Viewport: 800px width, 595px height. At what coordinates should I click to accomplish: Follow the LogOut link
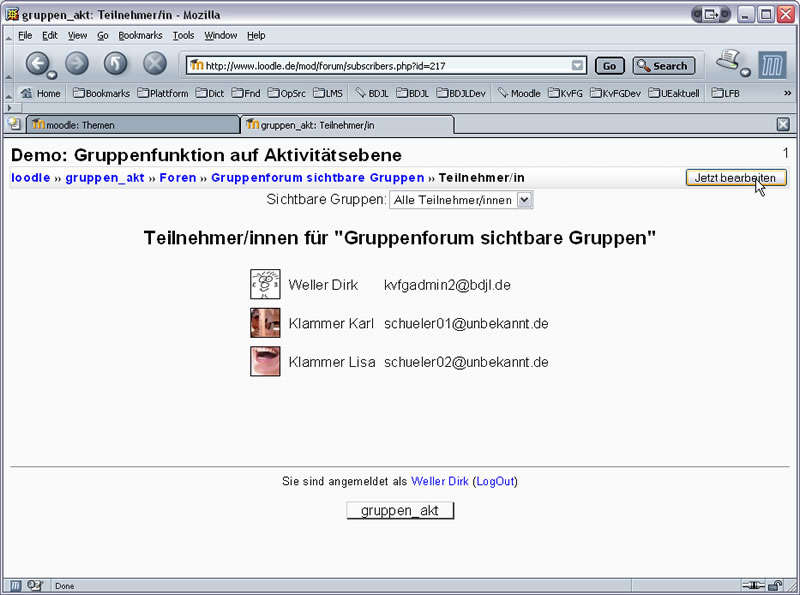coord(495,481)
